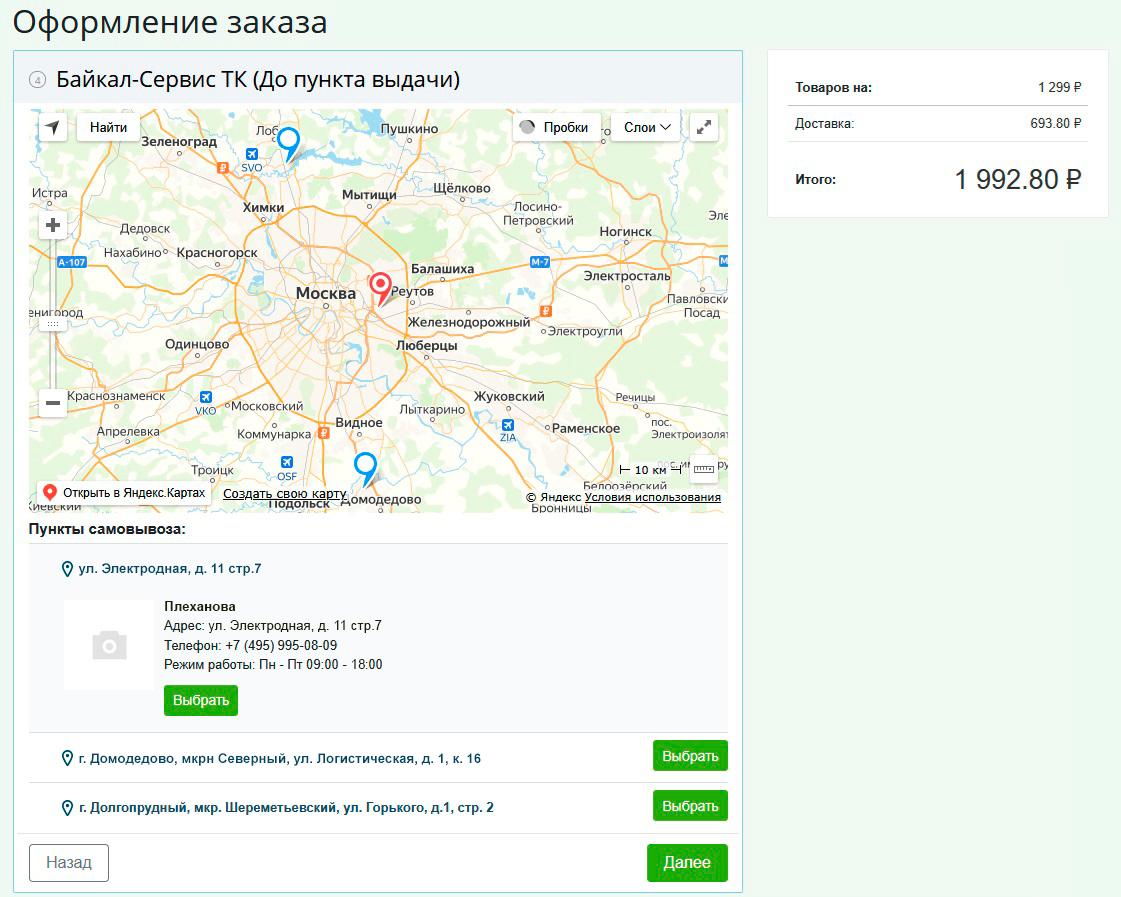The height and width of the screenshot is (897, 1121).
Task: Zoom in the map with plus button
Action: coord(53,225)
